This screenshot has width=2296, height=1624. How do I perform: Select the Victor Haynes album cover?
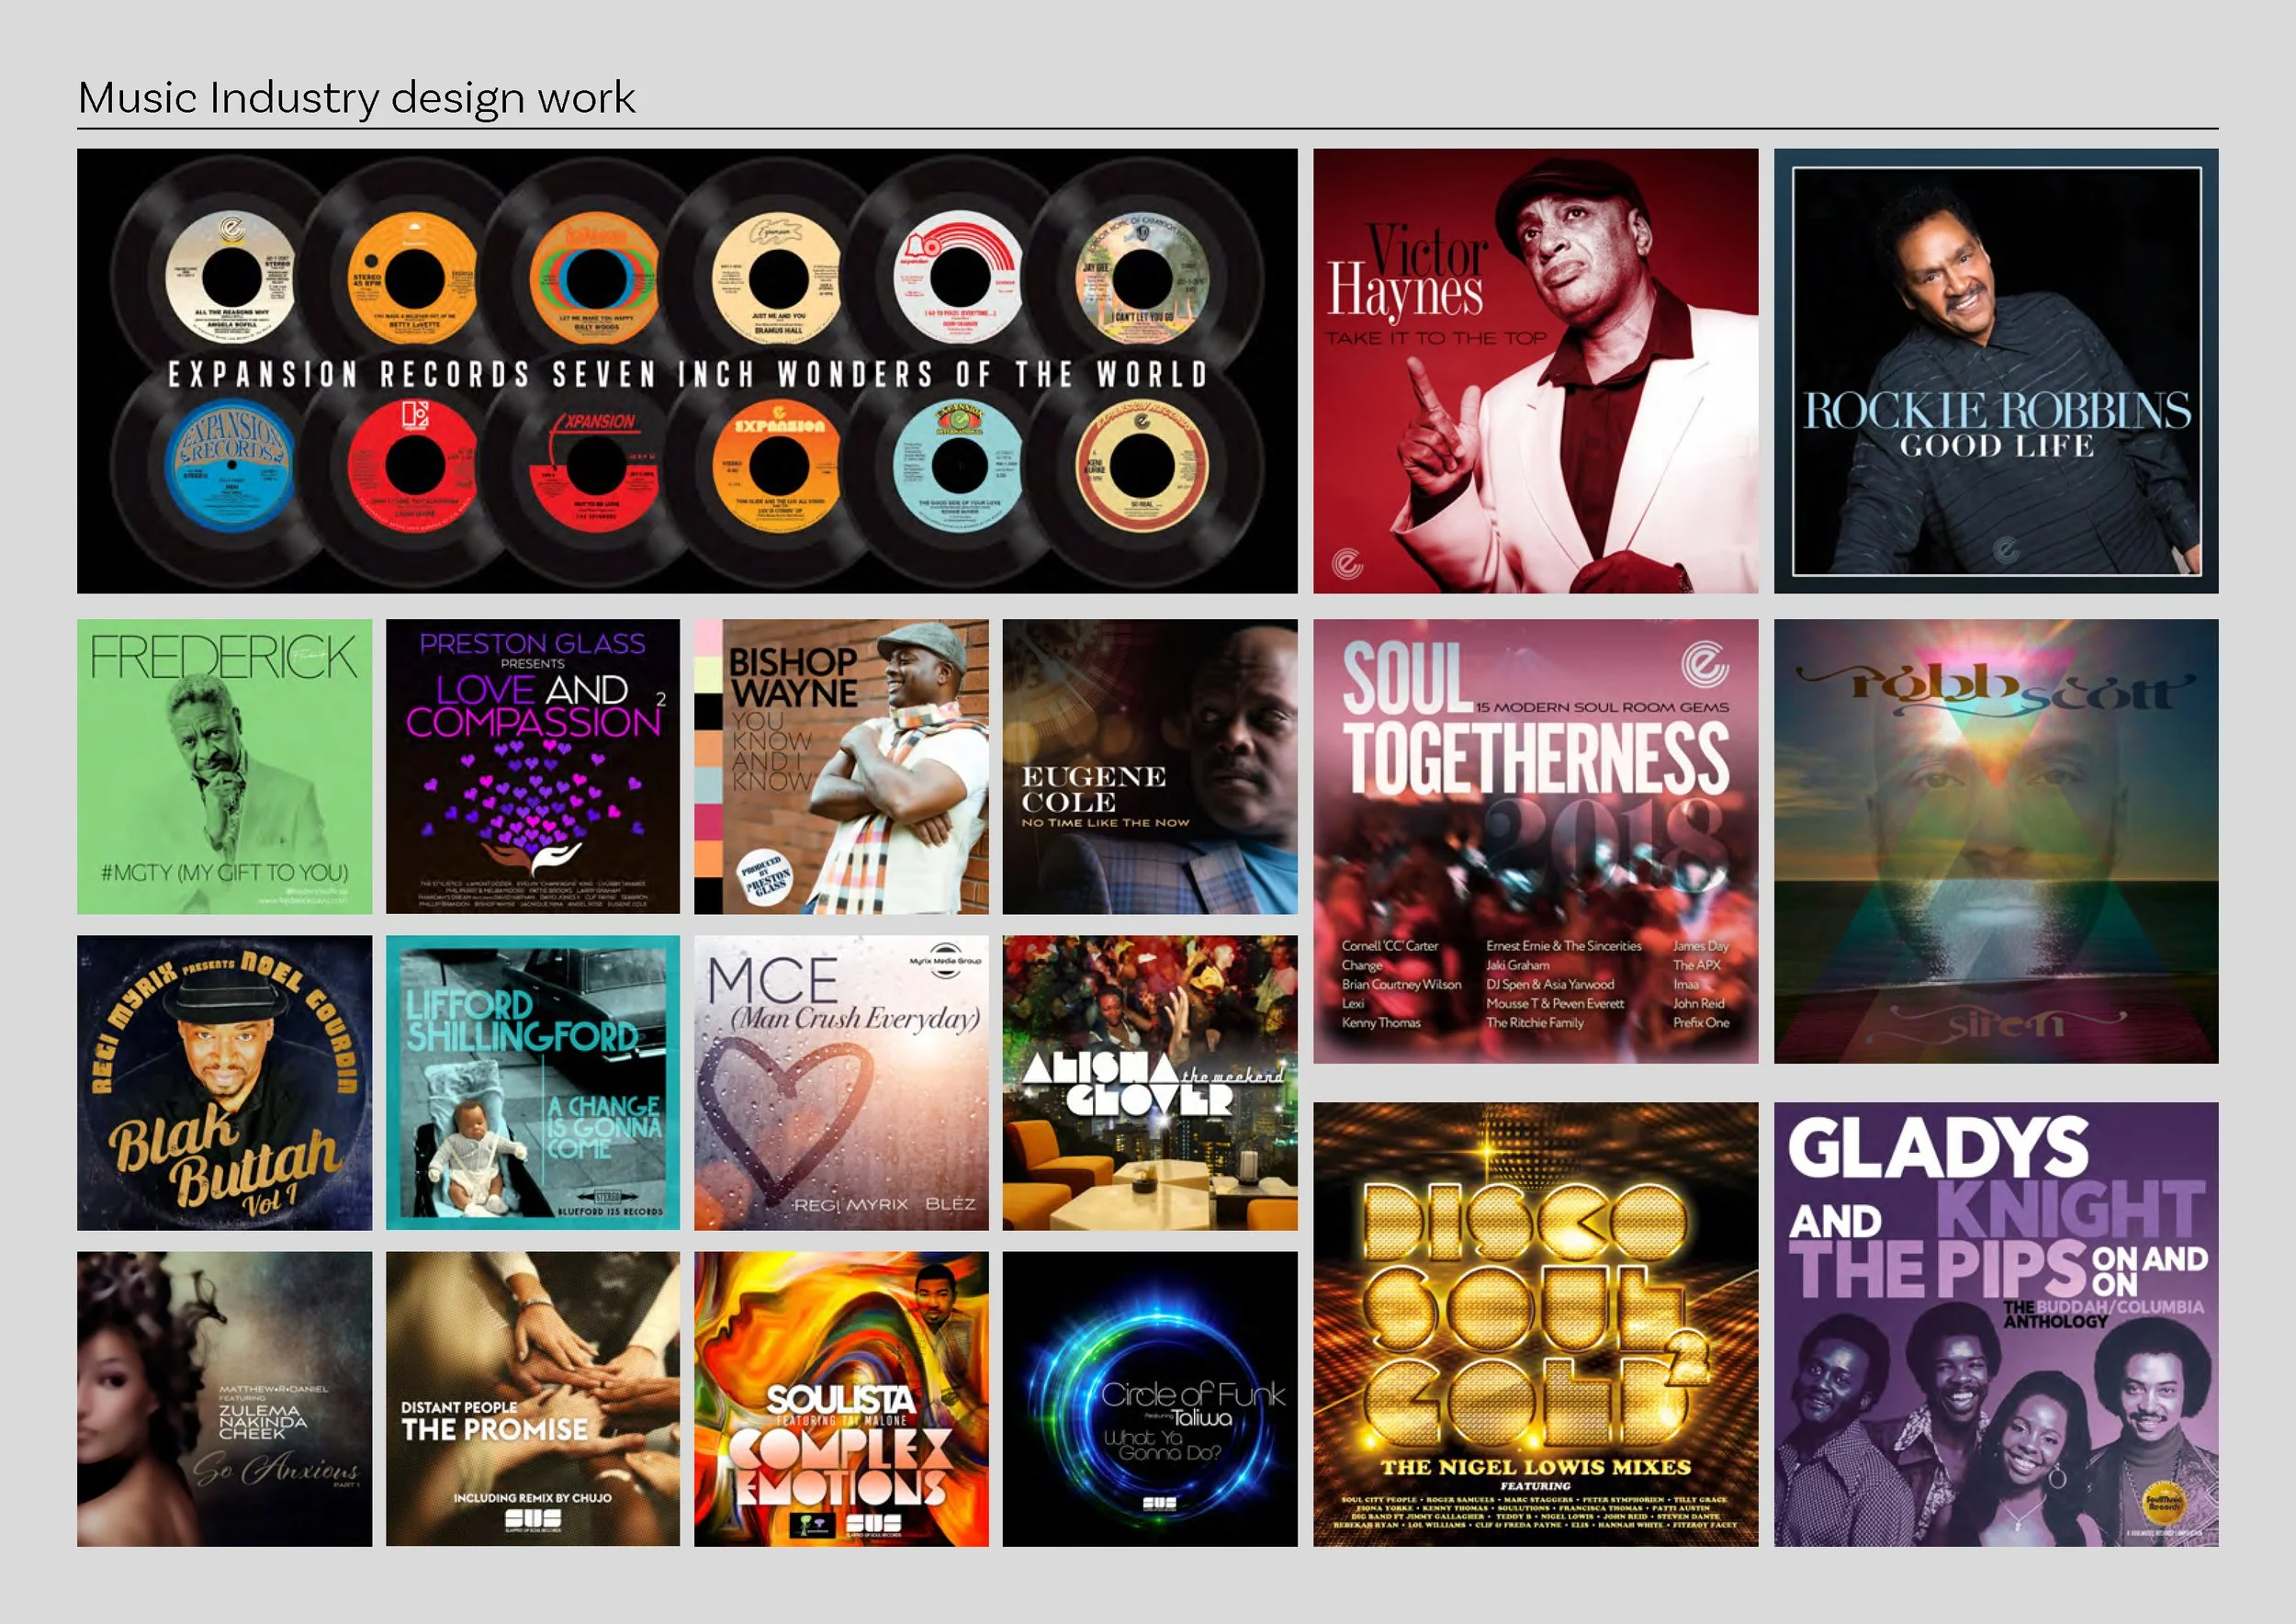[1535, 371]
